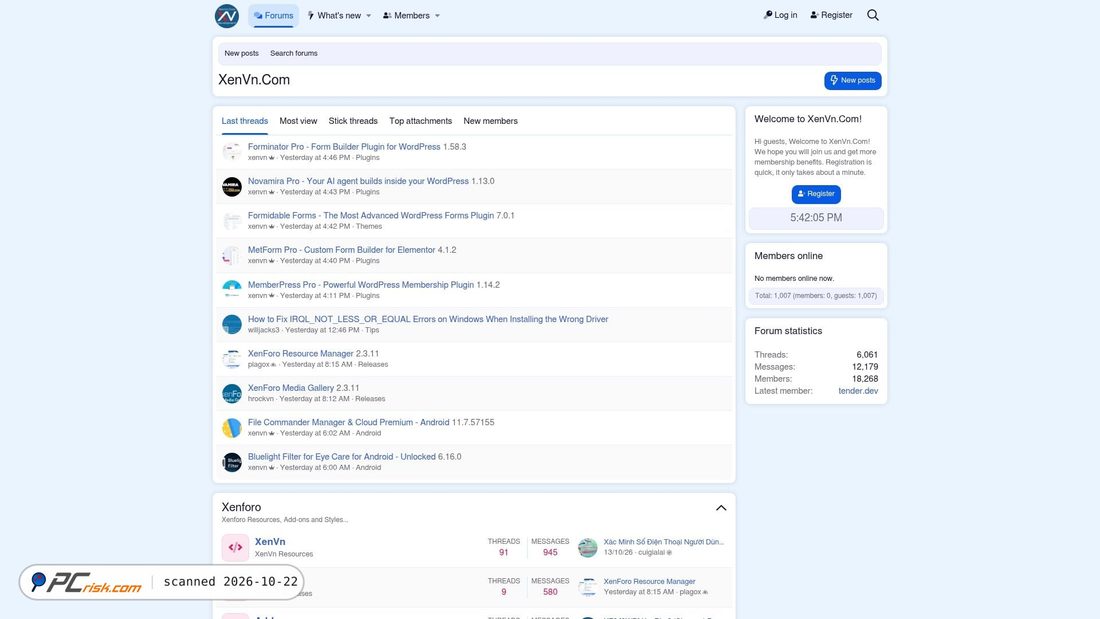Viewport: 1100px width, 619px height.
Task: Click avatar beside XenForo Resource Manager 2.3.11
Action: pyautogui.click(x=232, y=359)
